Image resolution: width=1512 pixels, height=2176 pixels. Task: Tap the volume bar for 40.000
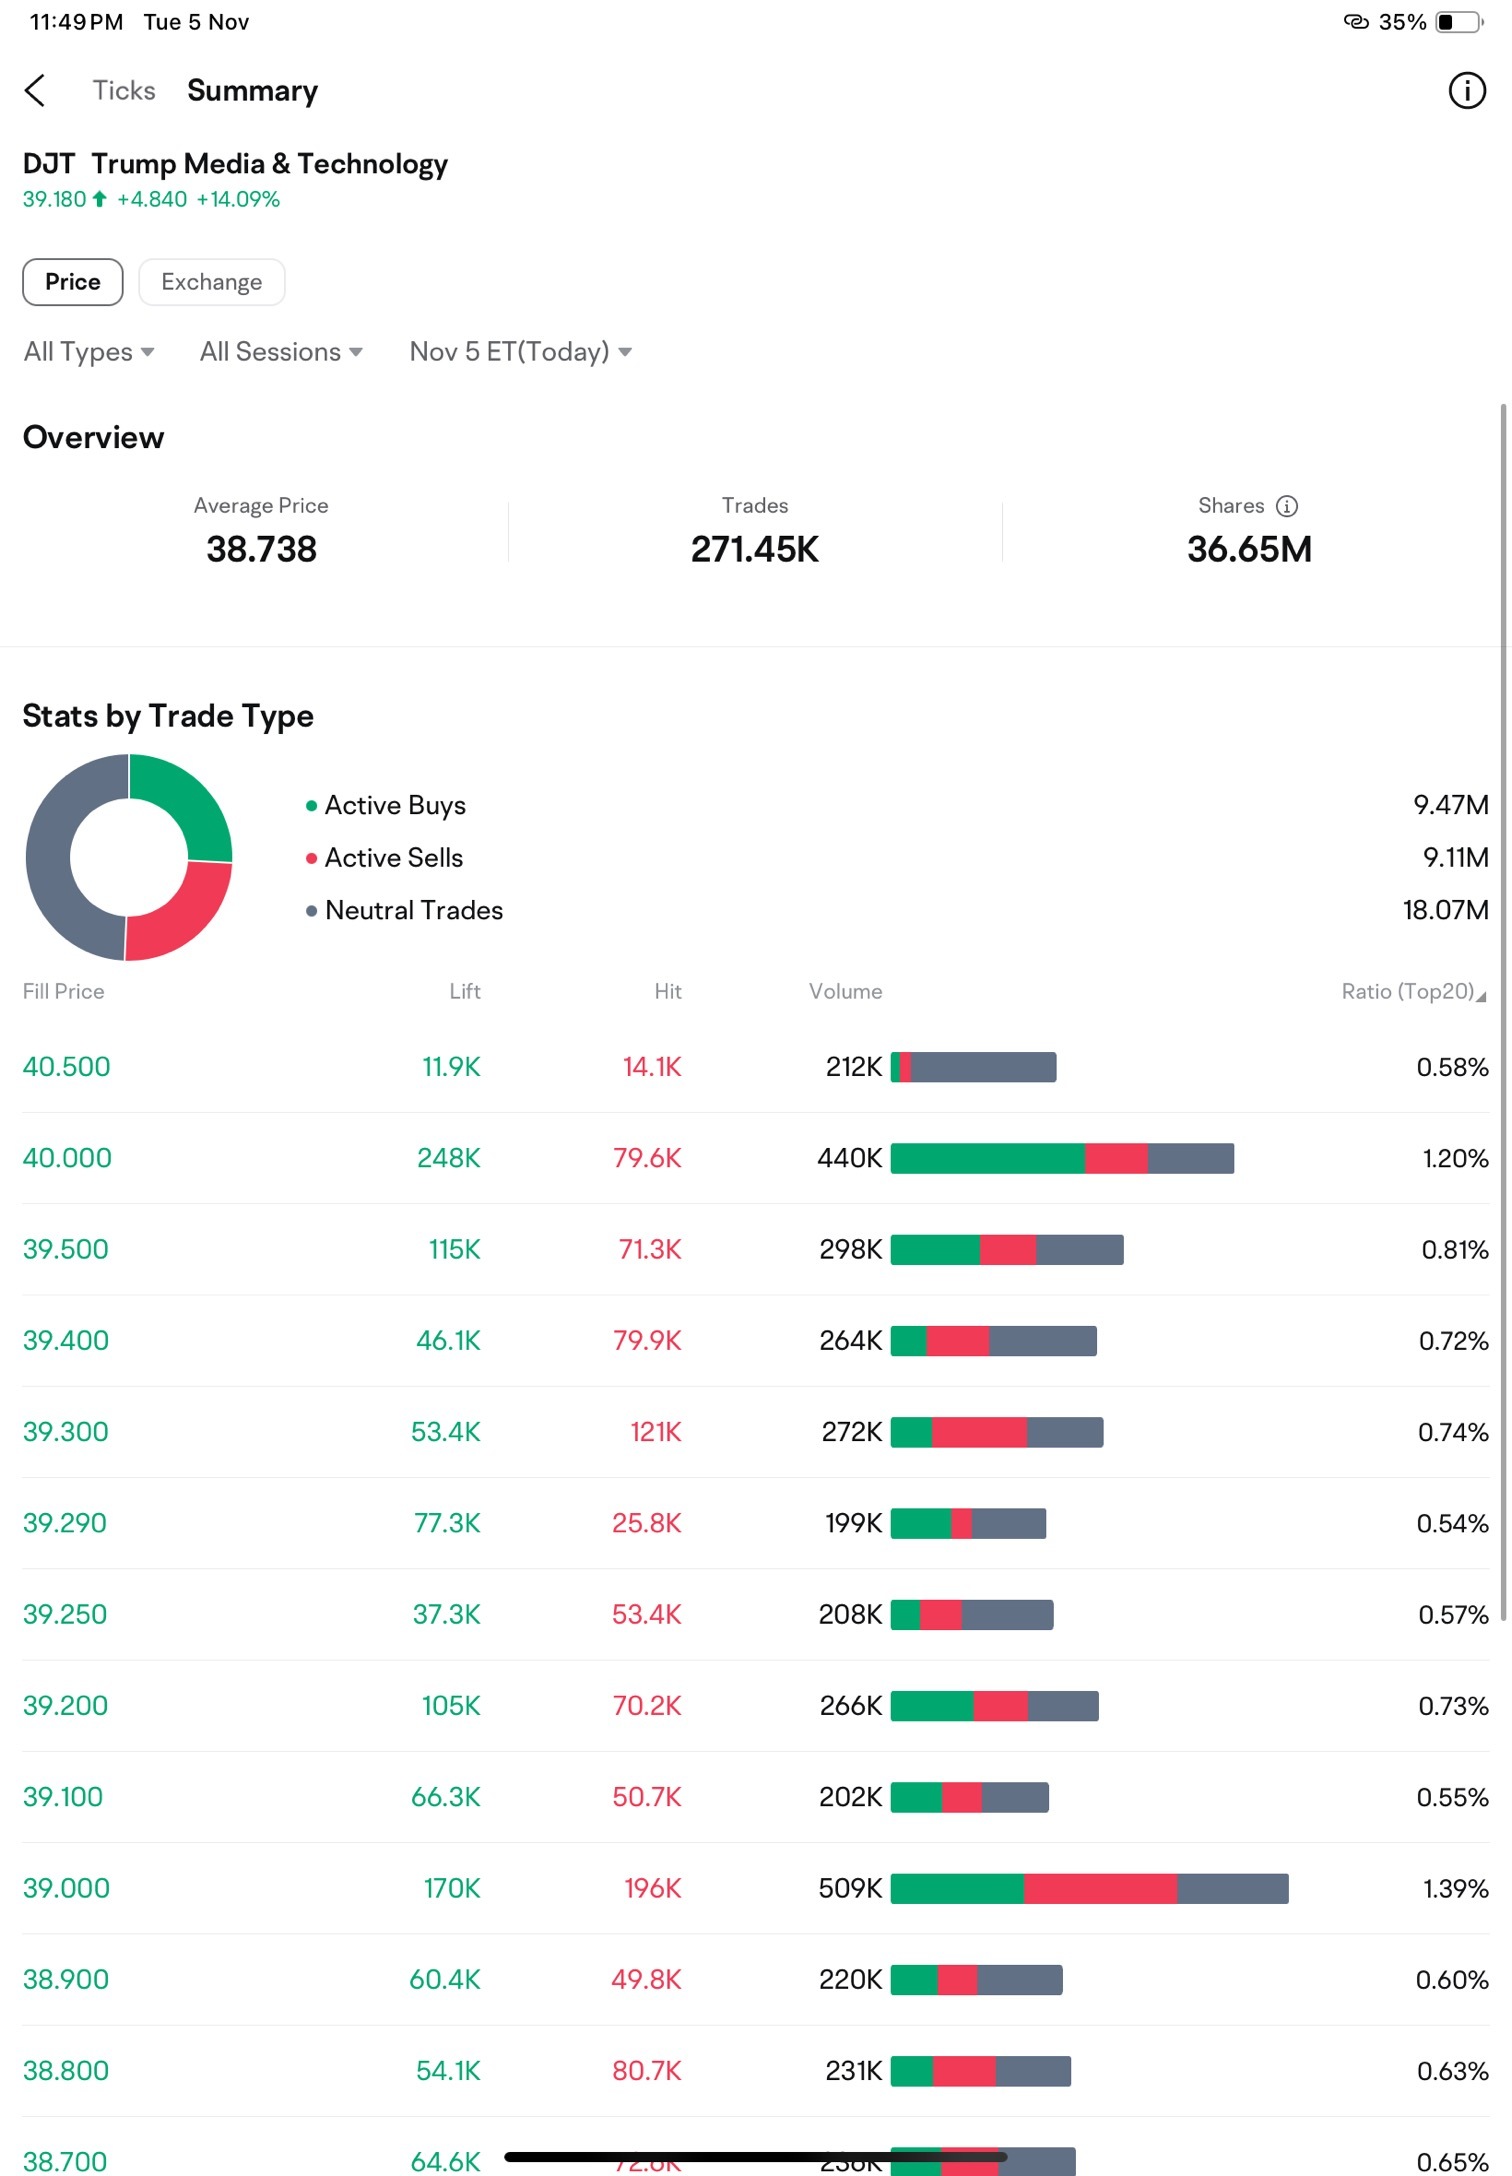coord(1062,1158)
